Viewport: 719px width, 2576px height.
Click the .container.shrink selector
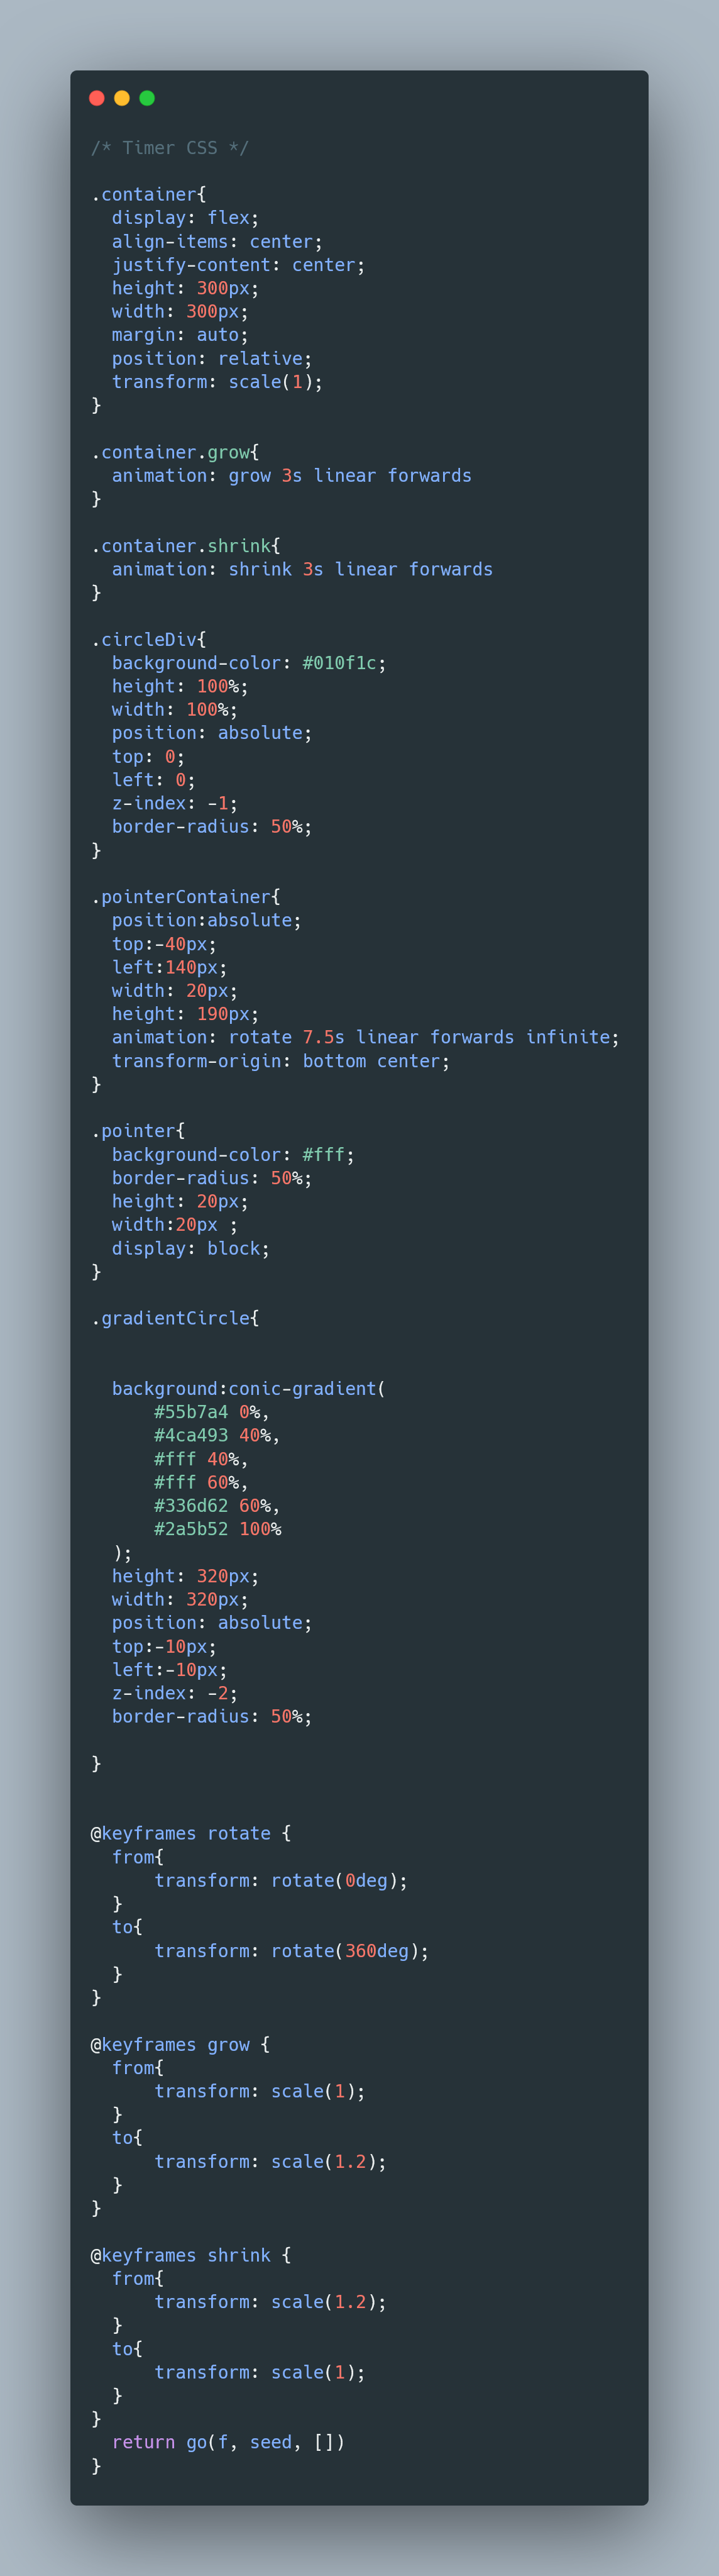point(185,546)
